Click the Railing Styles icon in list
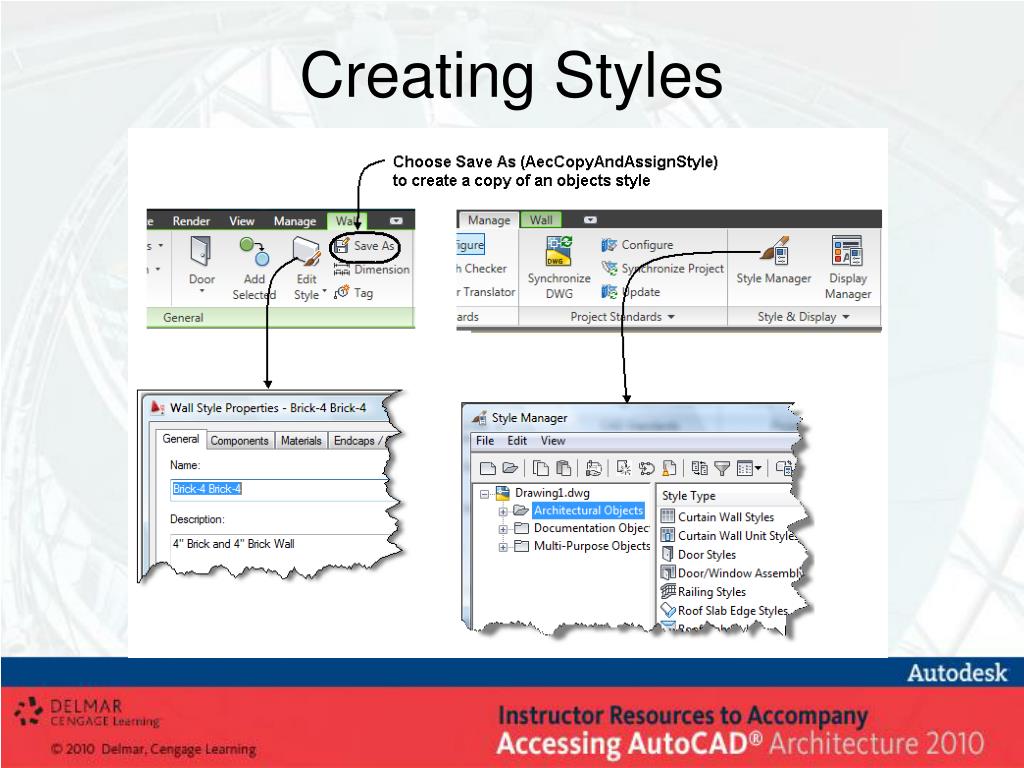1024x768 pixels. (667, 591)
